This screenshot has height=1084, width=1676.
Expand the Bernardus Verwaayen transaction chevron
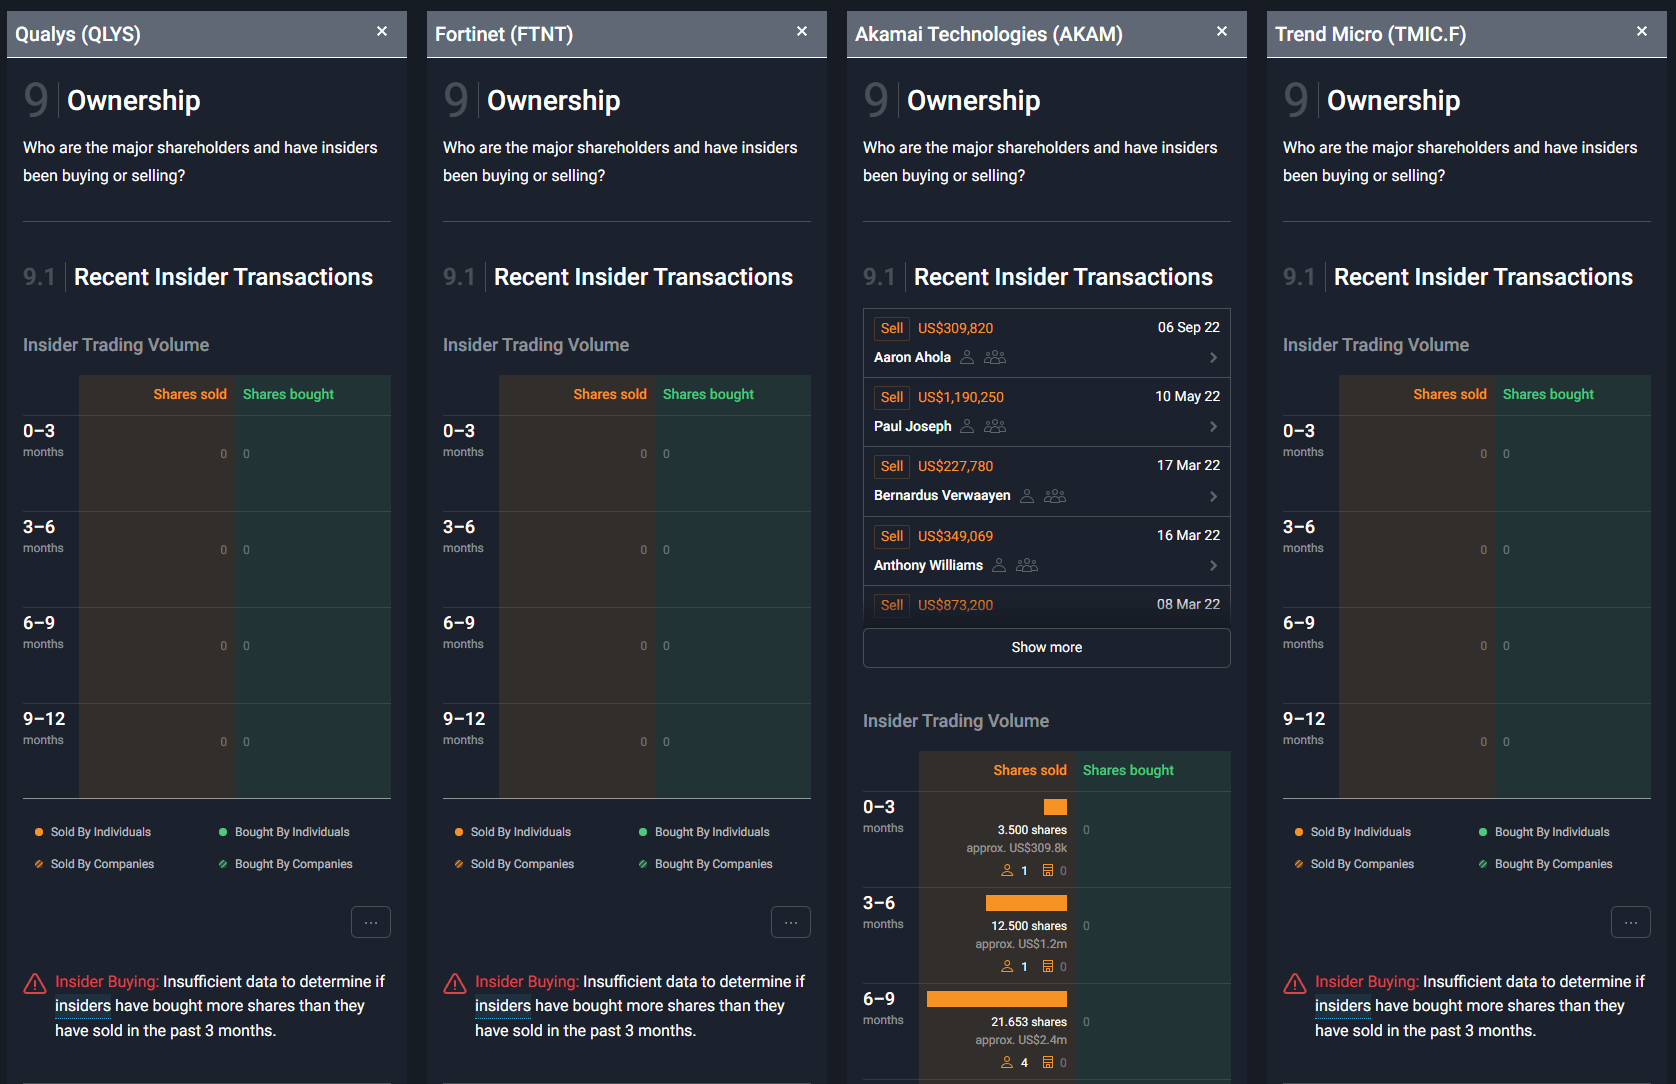[1213, 497]
